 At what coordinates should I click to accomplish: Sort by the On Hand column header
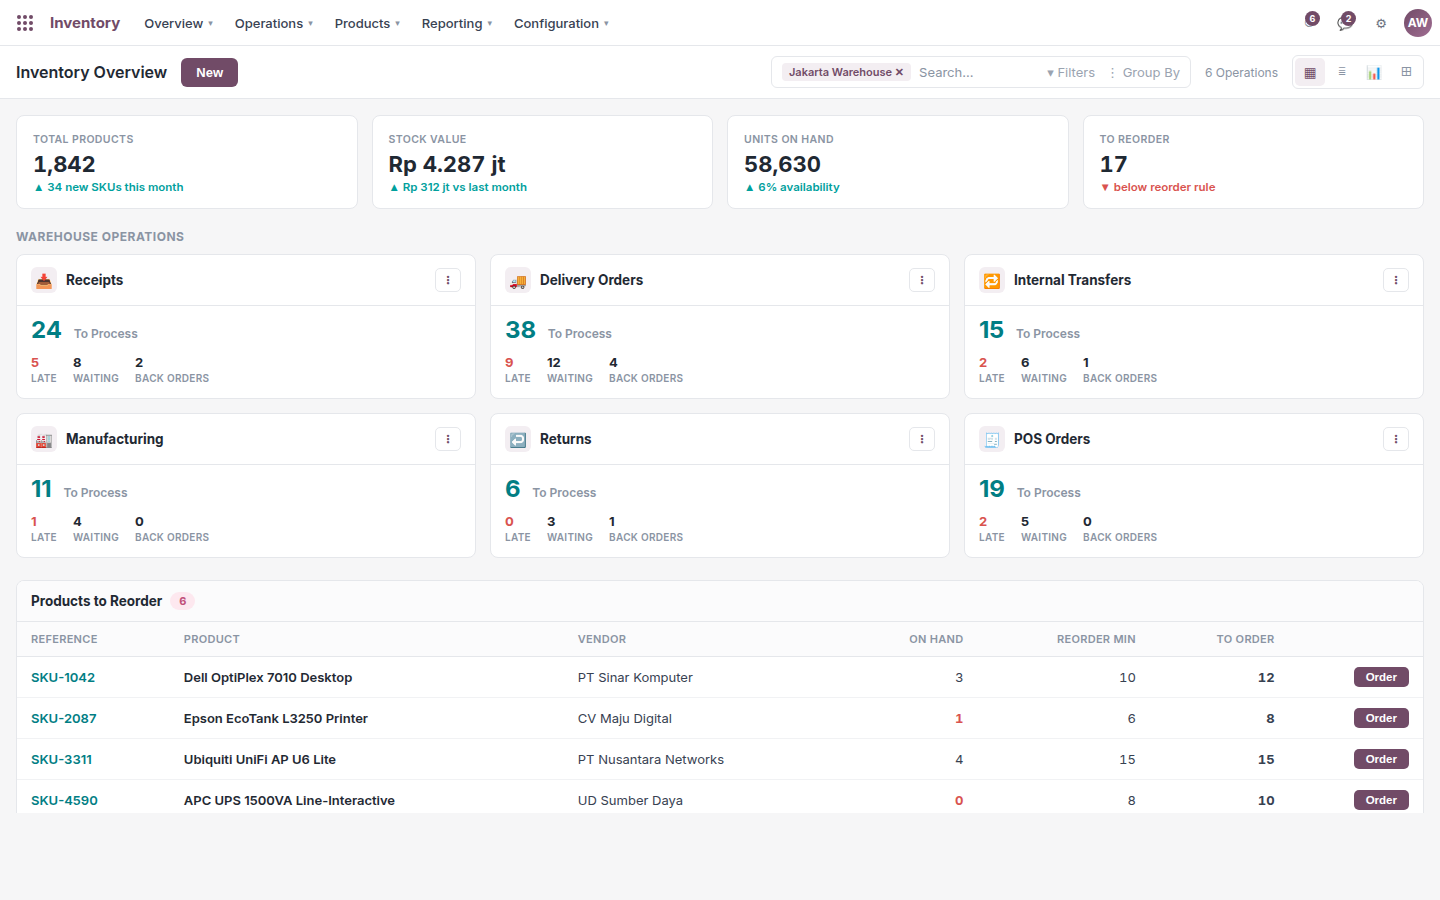point(936,639)
